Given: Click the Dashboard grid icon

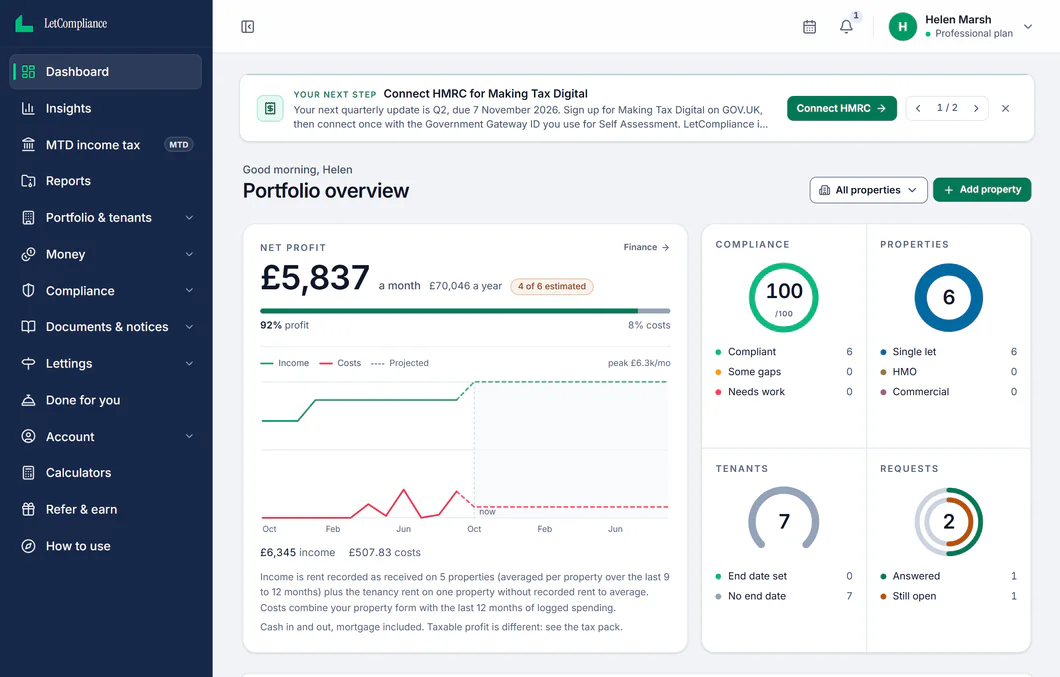Looking at the screenshot, I should 28,72.
